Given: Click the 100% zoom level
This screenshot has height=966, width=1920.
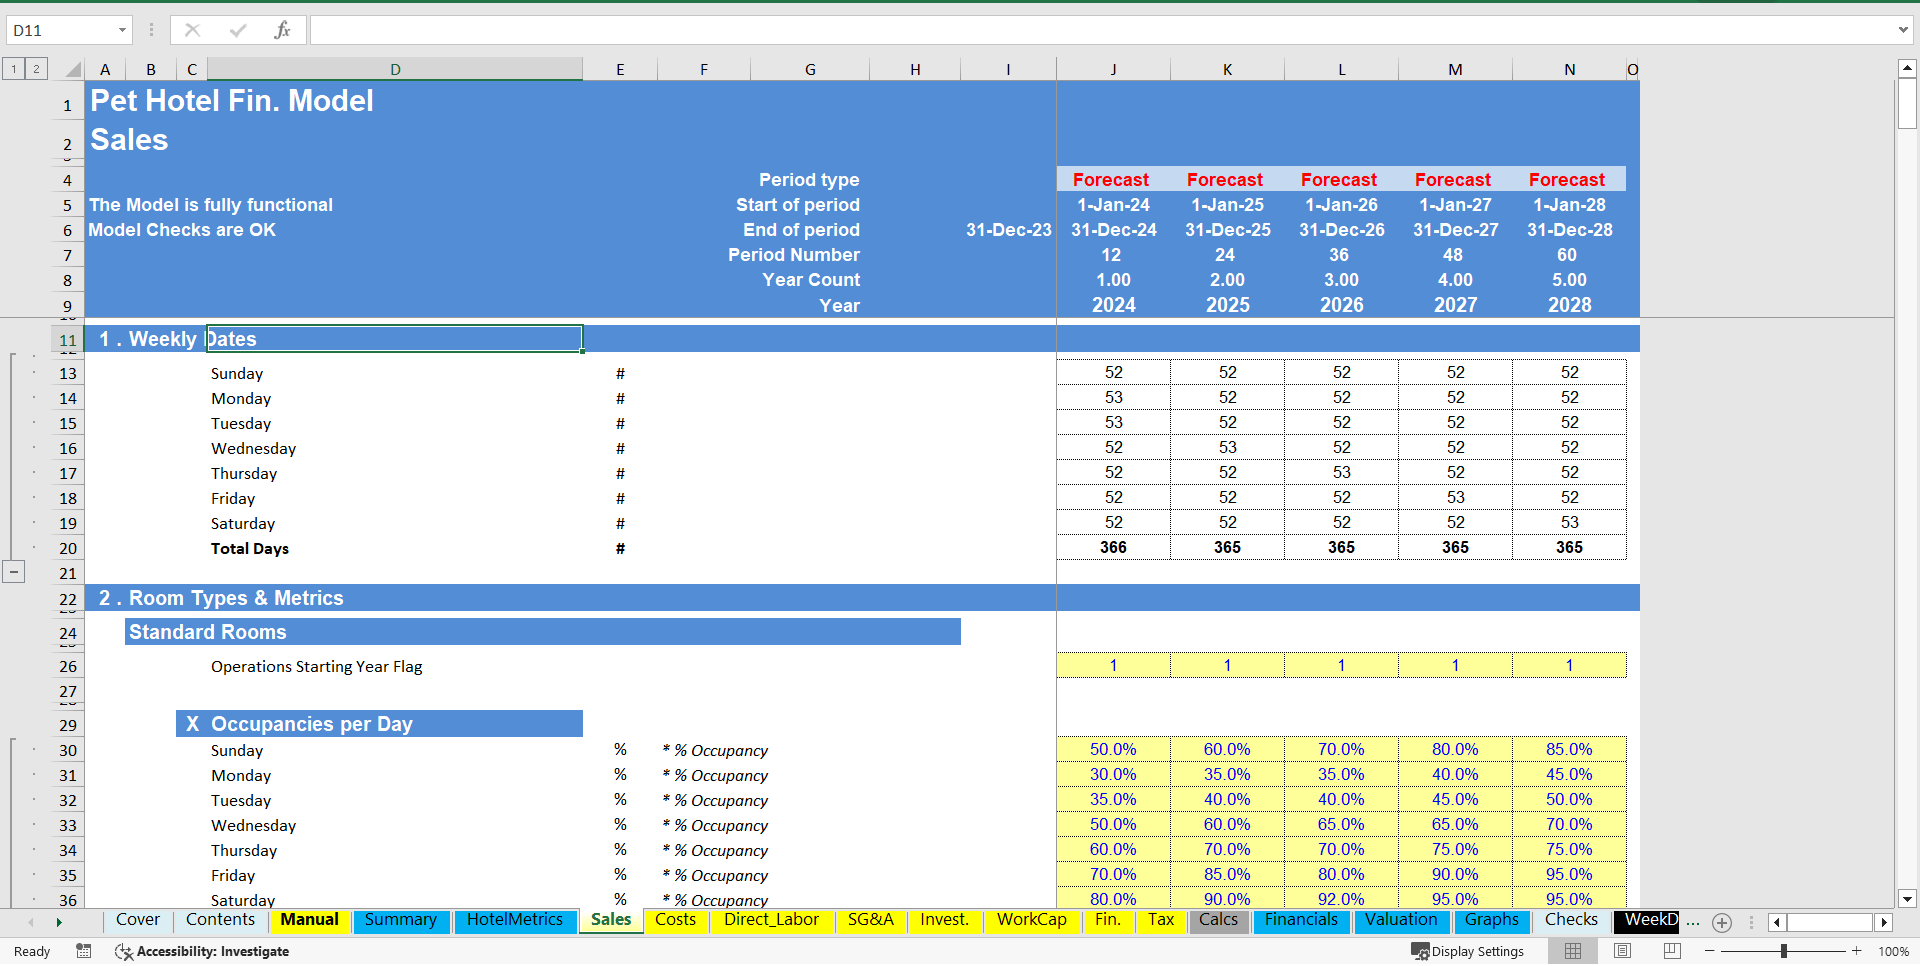Looking at the screenshot, I should pyautogui.click(x=1893, y=951).
